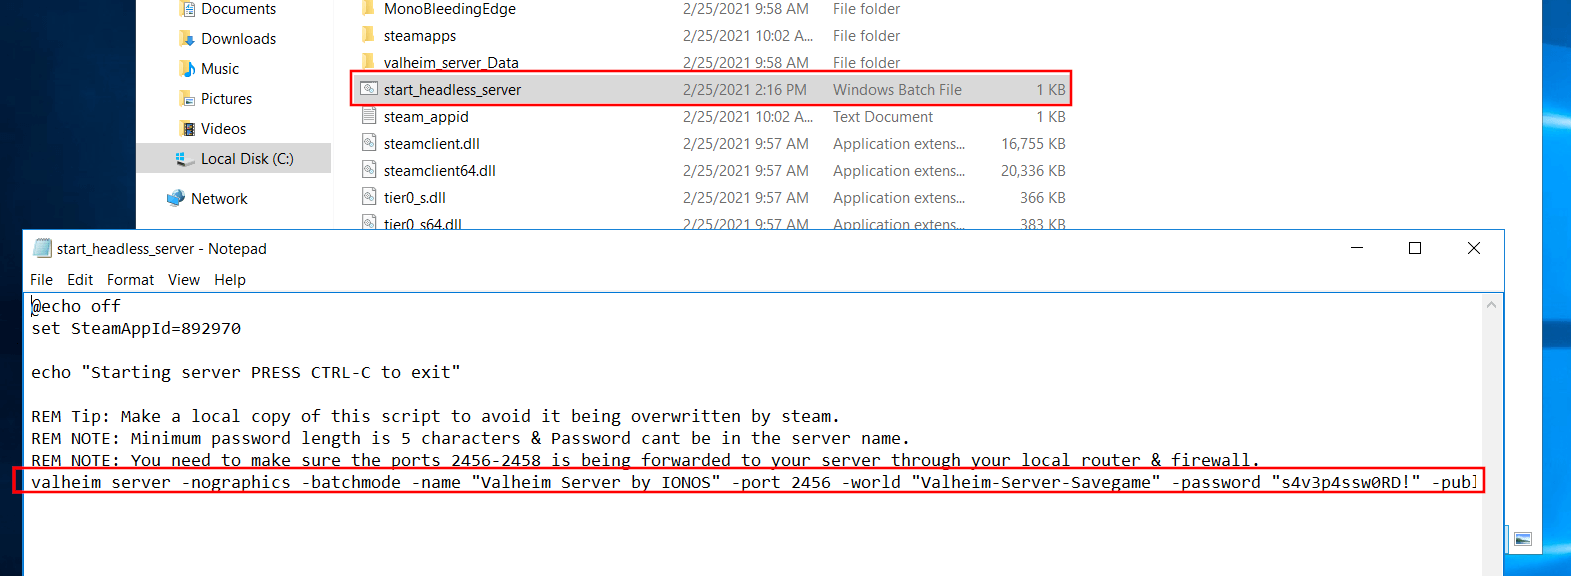This screenshot has width=1571, height=576.
Task: Select Downloads in the navigation pane
Action: pos(238,39)
